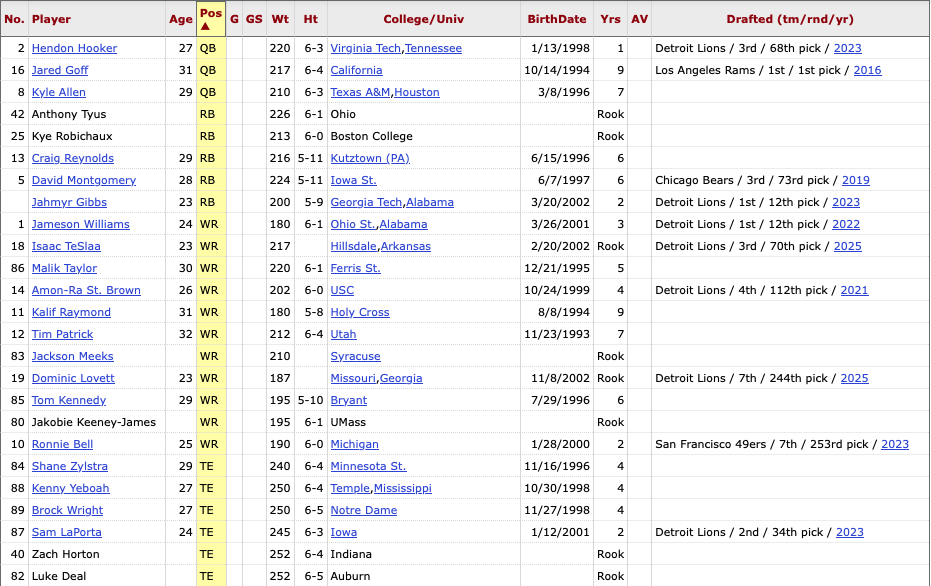Open Tom Kennedy player link
Viewport: 931px width, 586px height.
[x=69, y=400]
